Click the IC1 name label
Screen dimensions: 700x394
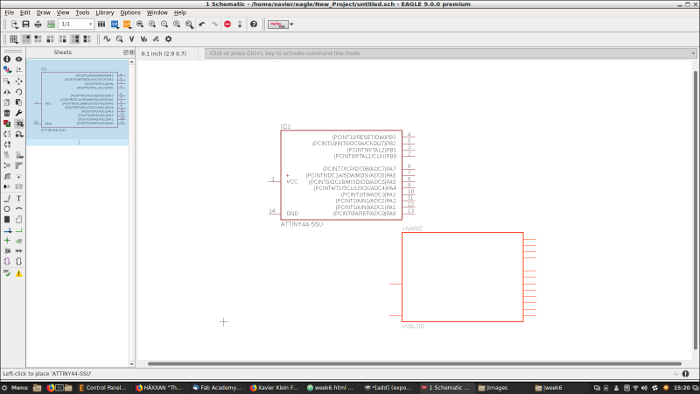285,127
